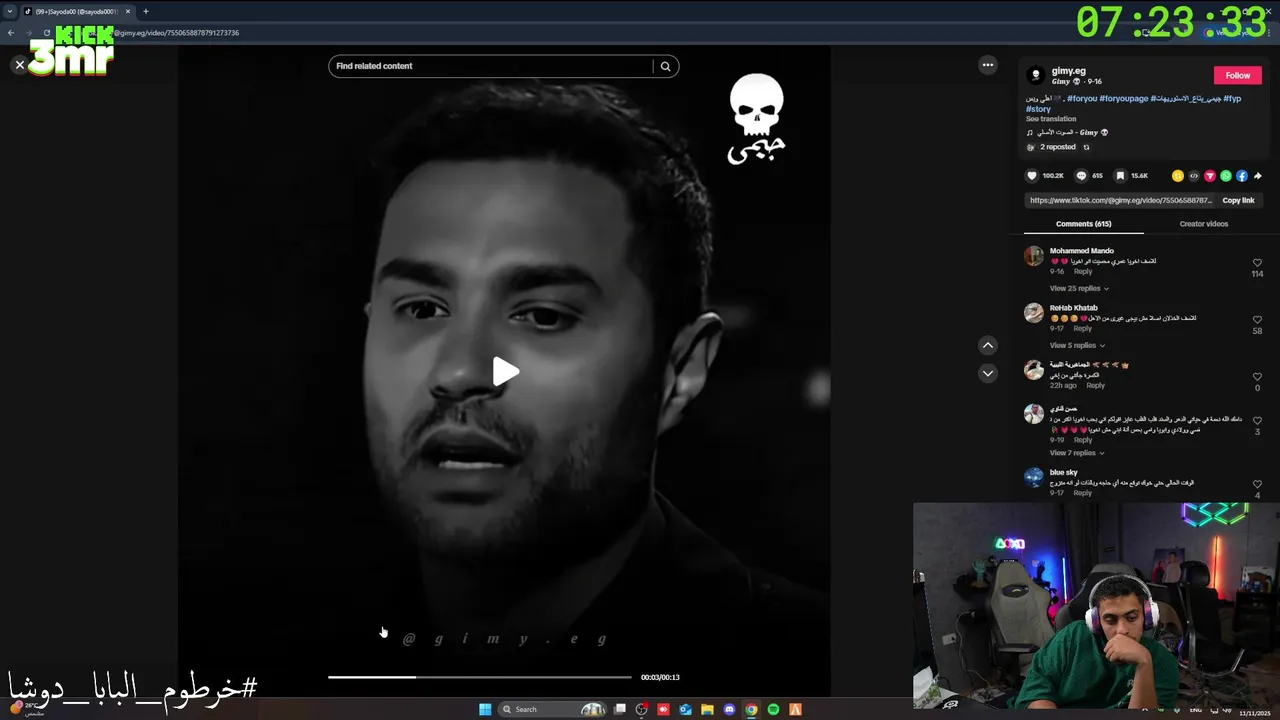Close the Sayoda TikTok browser tab

[x=128, y=12]
